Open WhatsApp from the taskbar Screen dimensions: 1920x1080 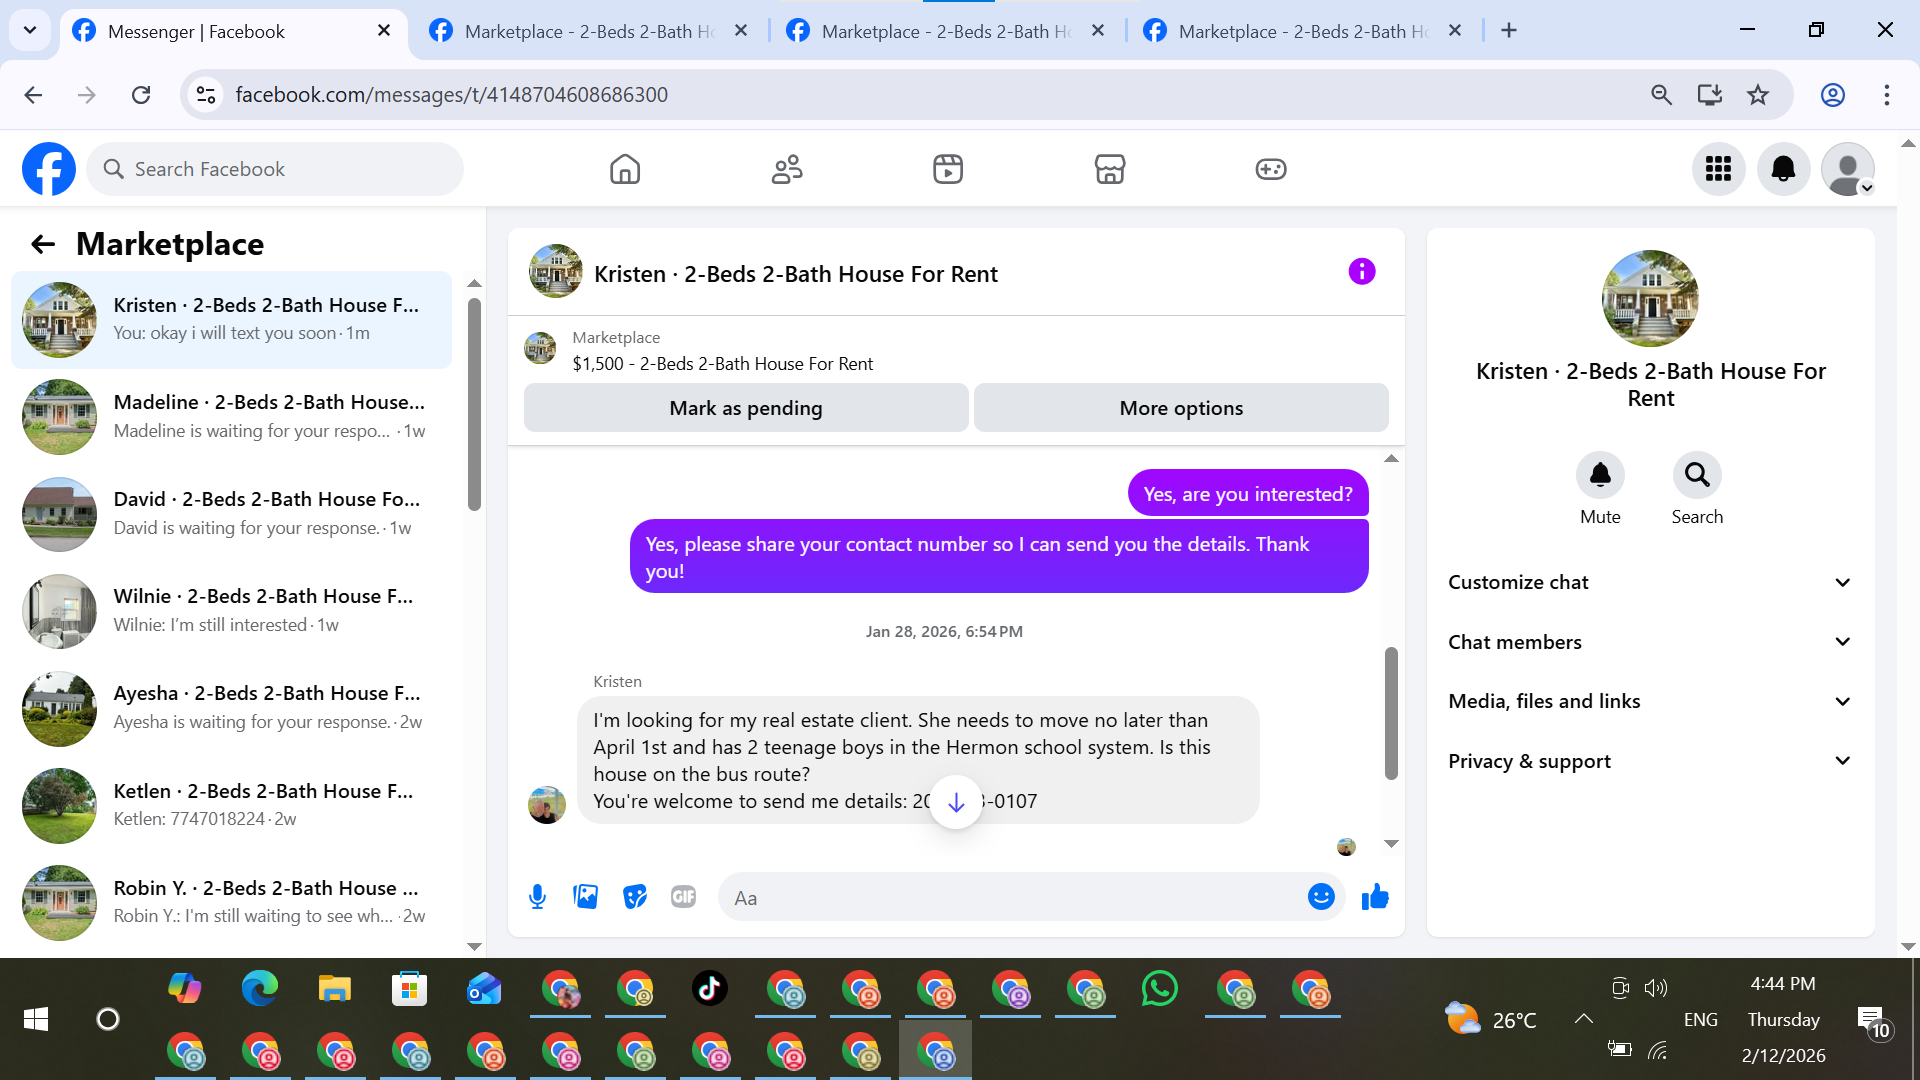pyautogui.click(x=1160, y=989)
